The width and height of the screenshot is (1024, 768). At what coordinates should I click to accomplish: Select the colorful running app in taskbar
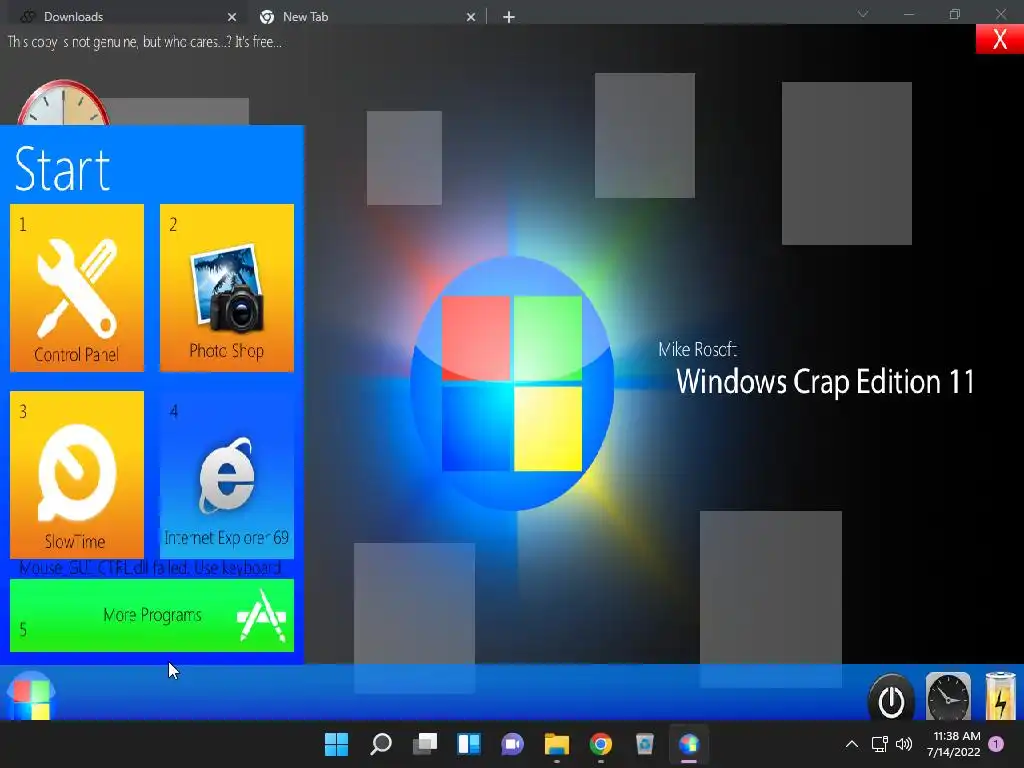(x=689, y=744)
